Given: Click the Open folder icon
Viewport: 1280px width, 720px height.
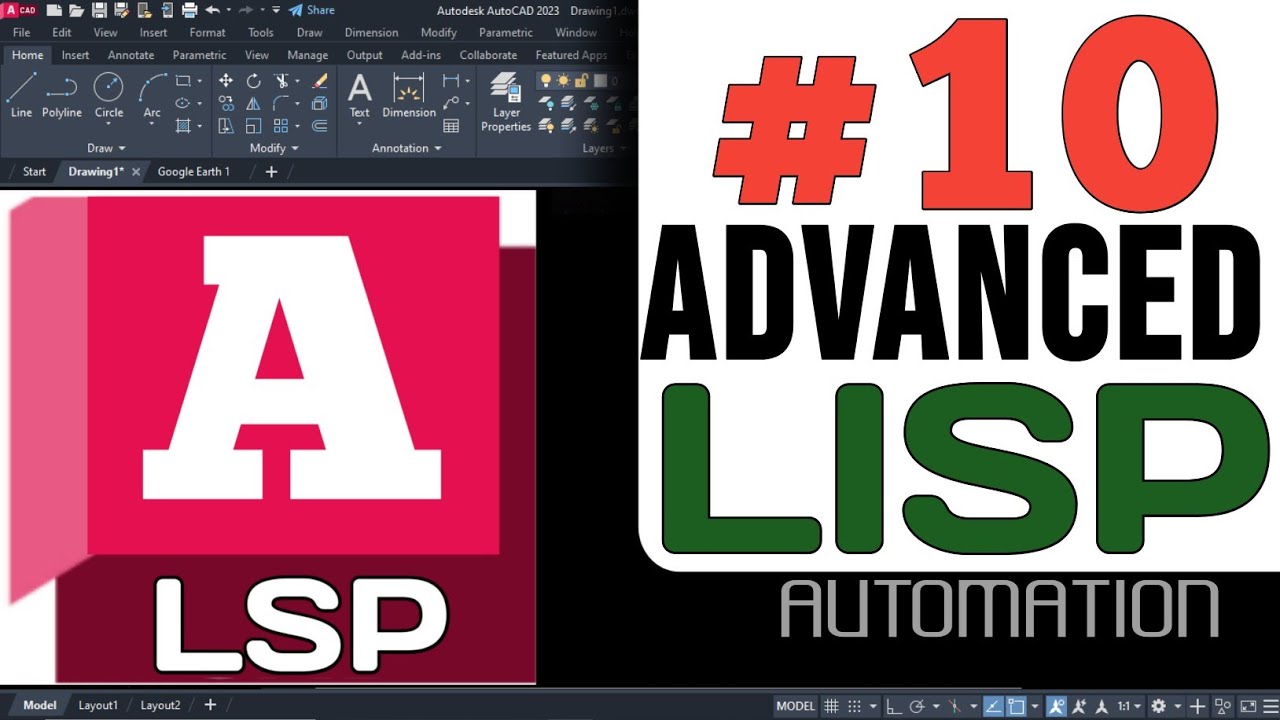Looking at the screenshot, I should point(76,10).
